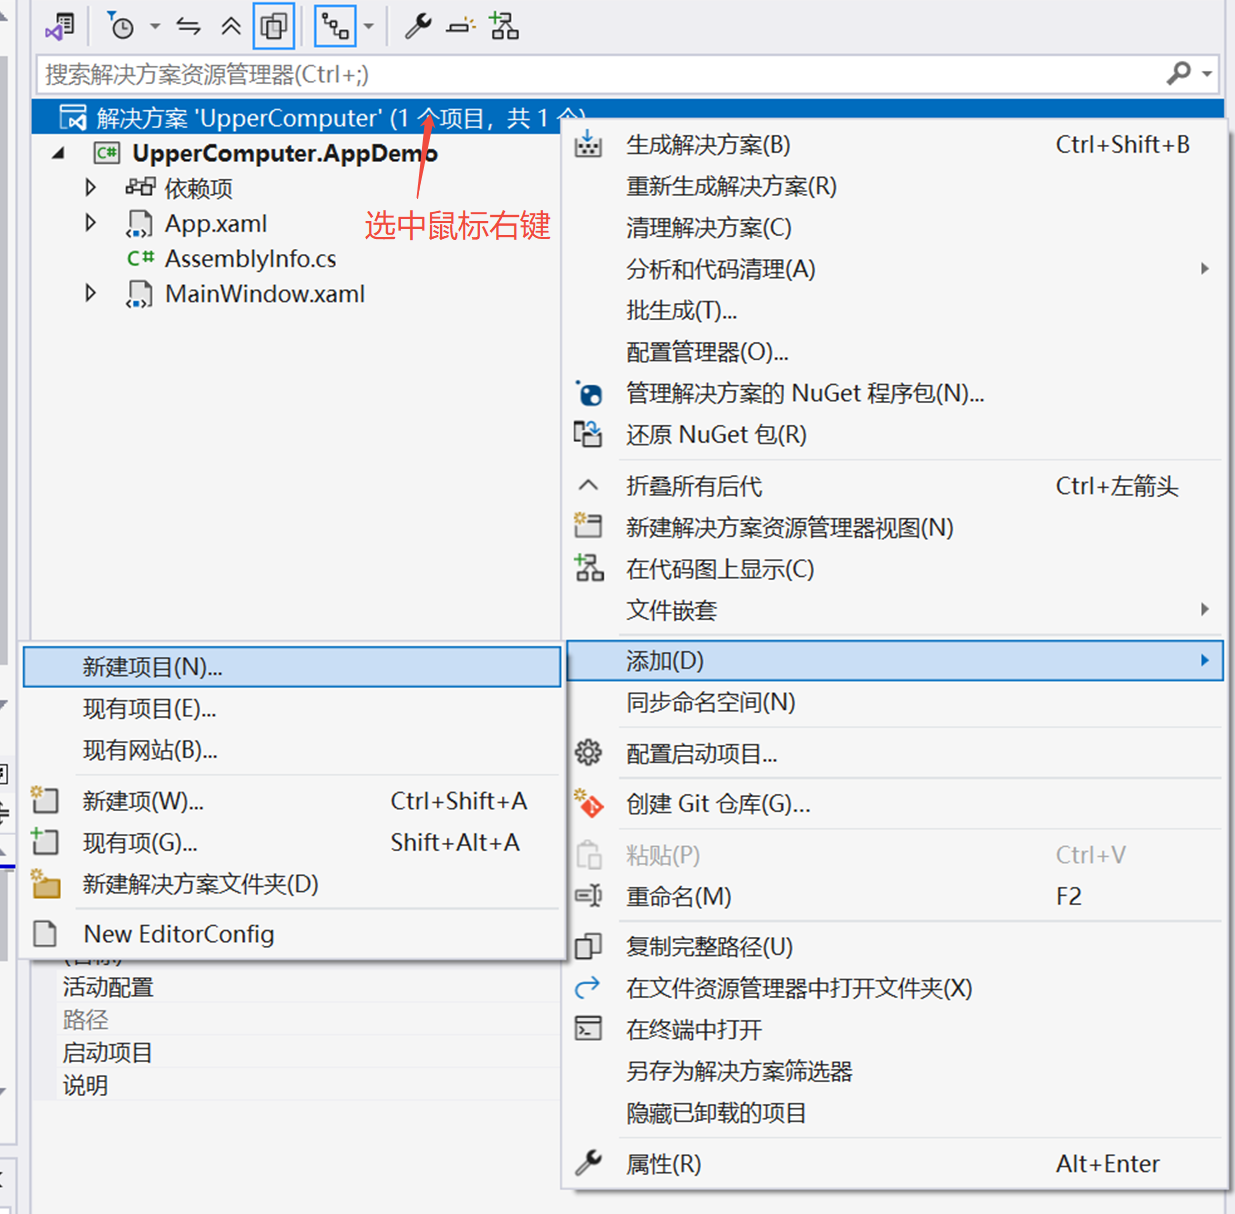Click the preview selected items icon
Screen dimensions: 1235x1214
pyautogui.click(x=461, y=27)
